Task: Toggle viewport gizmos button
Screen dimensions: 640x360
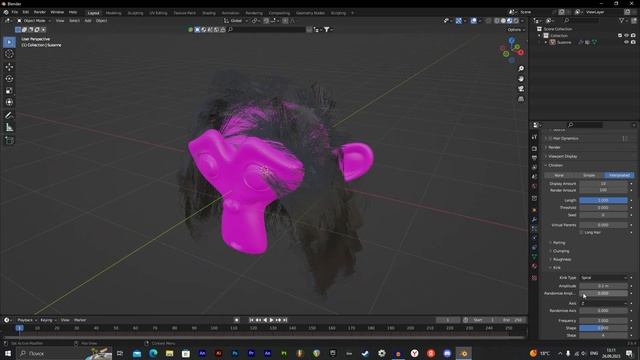Action: pos(459,21)
